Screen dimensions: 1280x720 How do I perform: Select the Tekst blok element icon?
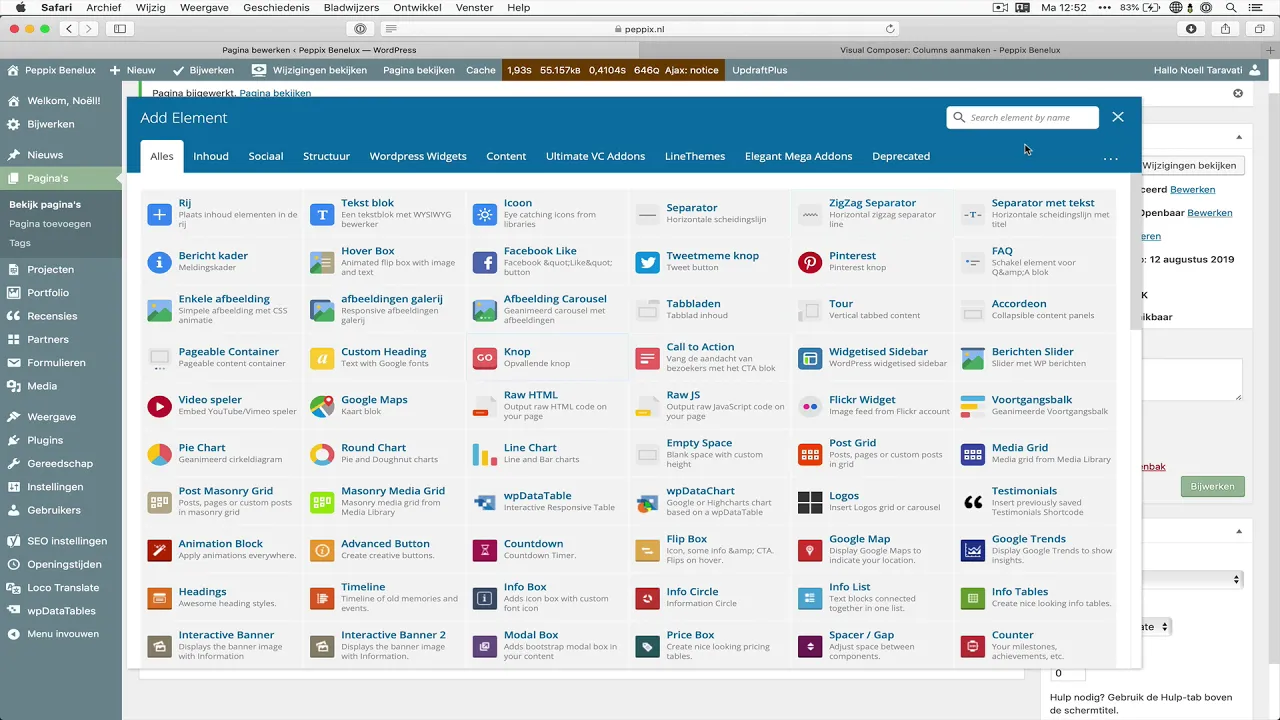click(322, 214)
